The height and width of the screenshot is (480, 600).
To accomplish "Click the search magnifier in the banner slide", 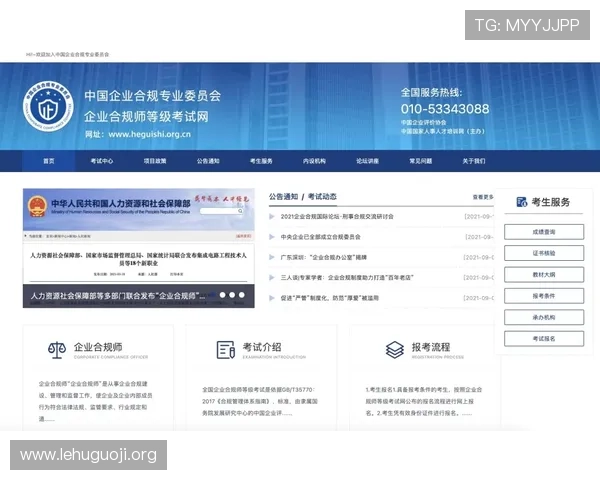I will point(240,211).
